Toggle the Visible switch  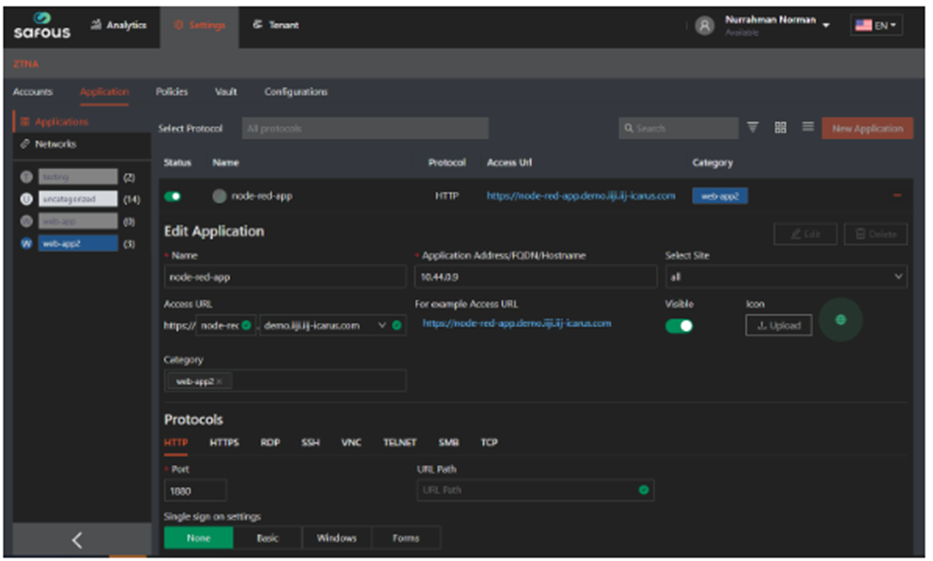[679, 326]
